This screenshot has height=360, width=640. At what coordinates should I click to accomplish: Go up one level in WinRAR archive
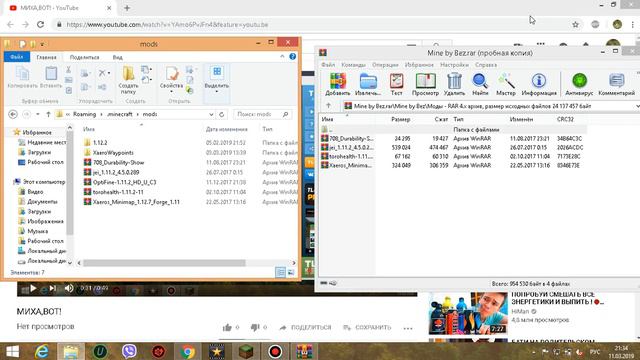328,106
